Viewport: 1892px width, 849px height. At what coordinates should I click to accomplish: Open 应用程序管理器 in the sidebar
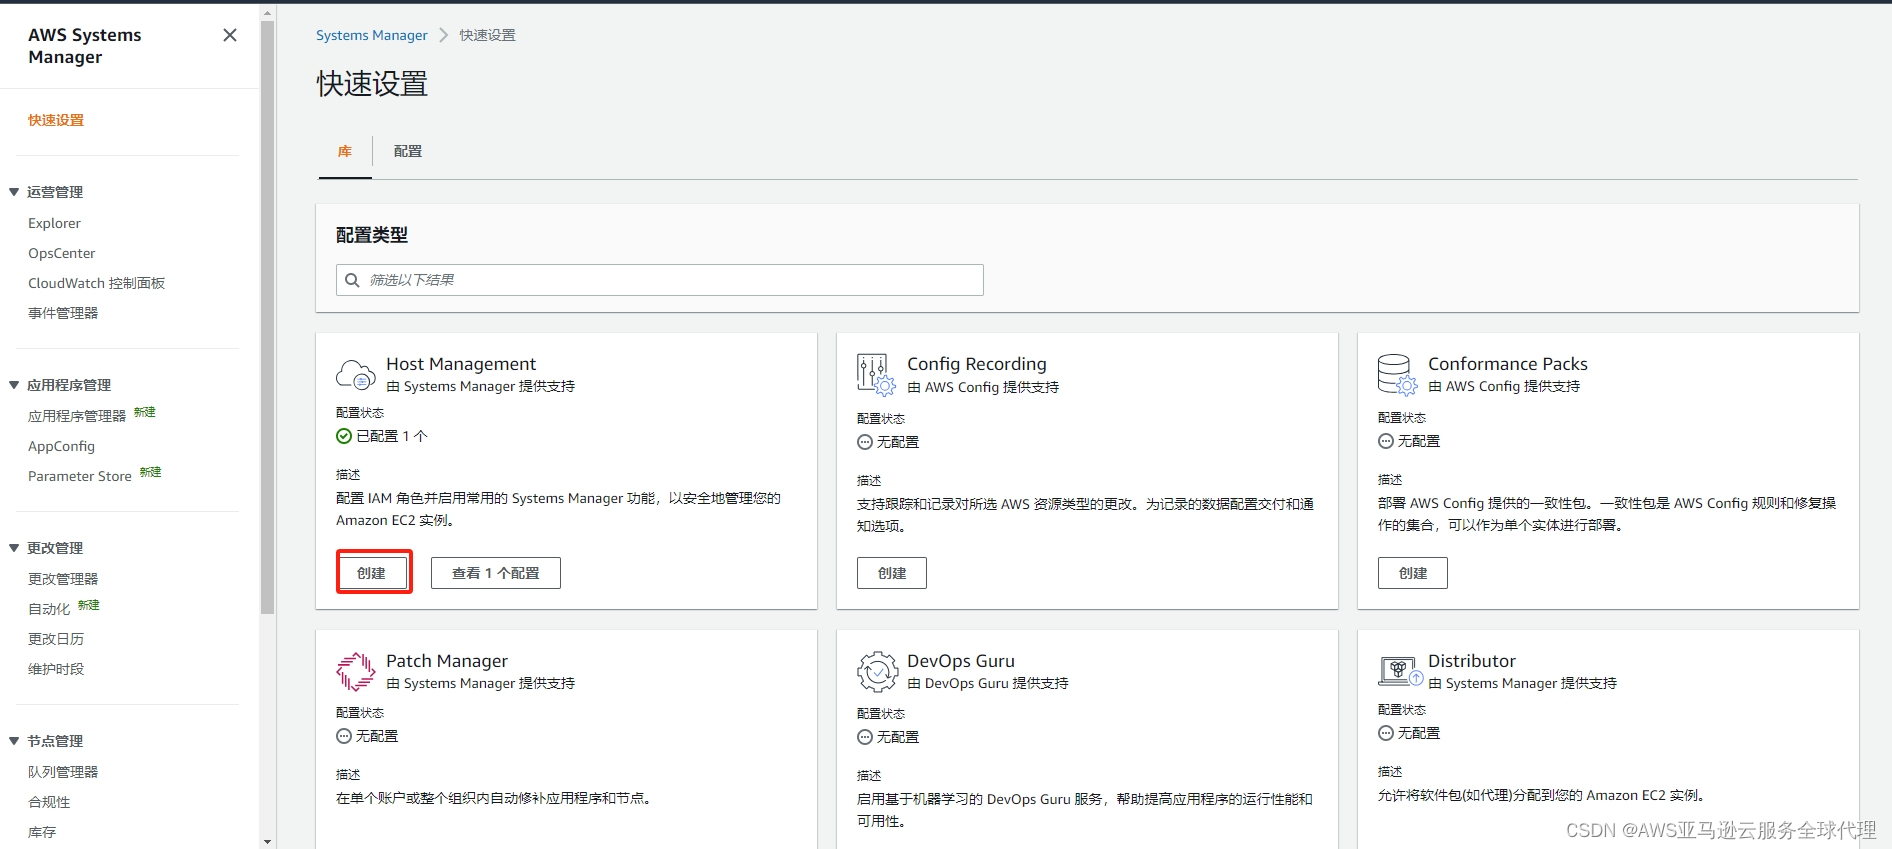point(77,416)
